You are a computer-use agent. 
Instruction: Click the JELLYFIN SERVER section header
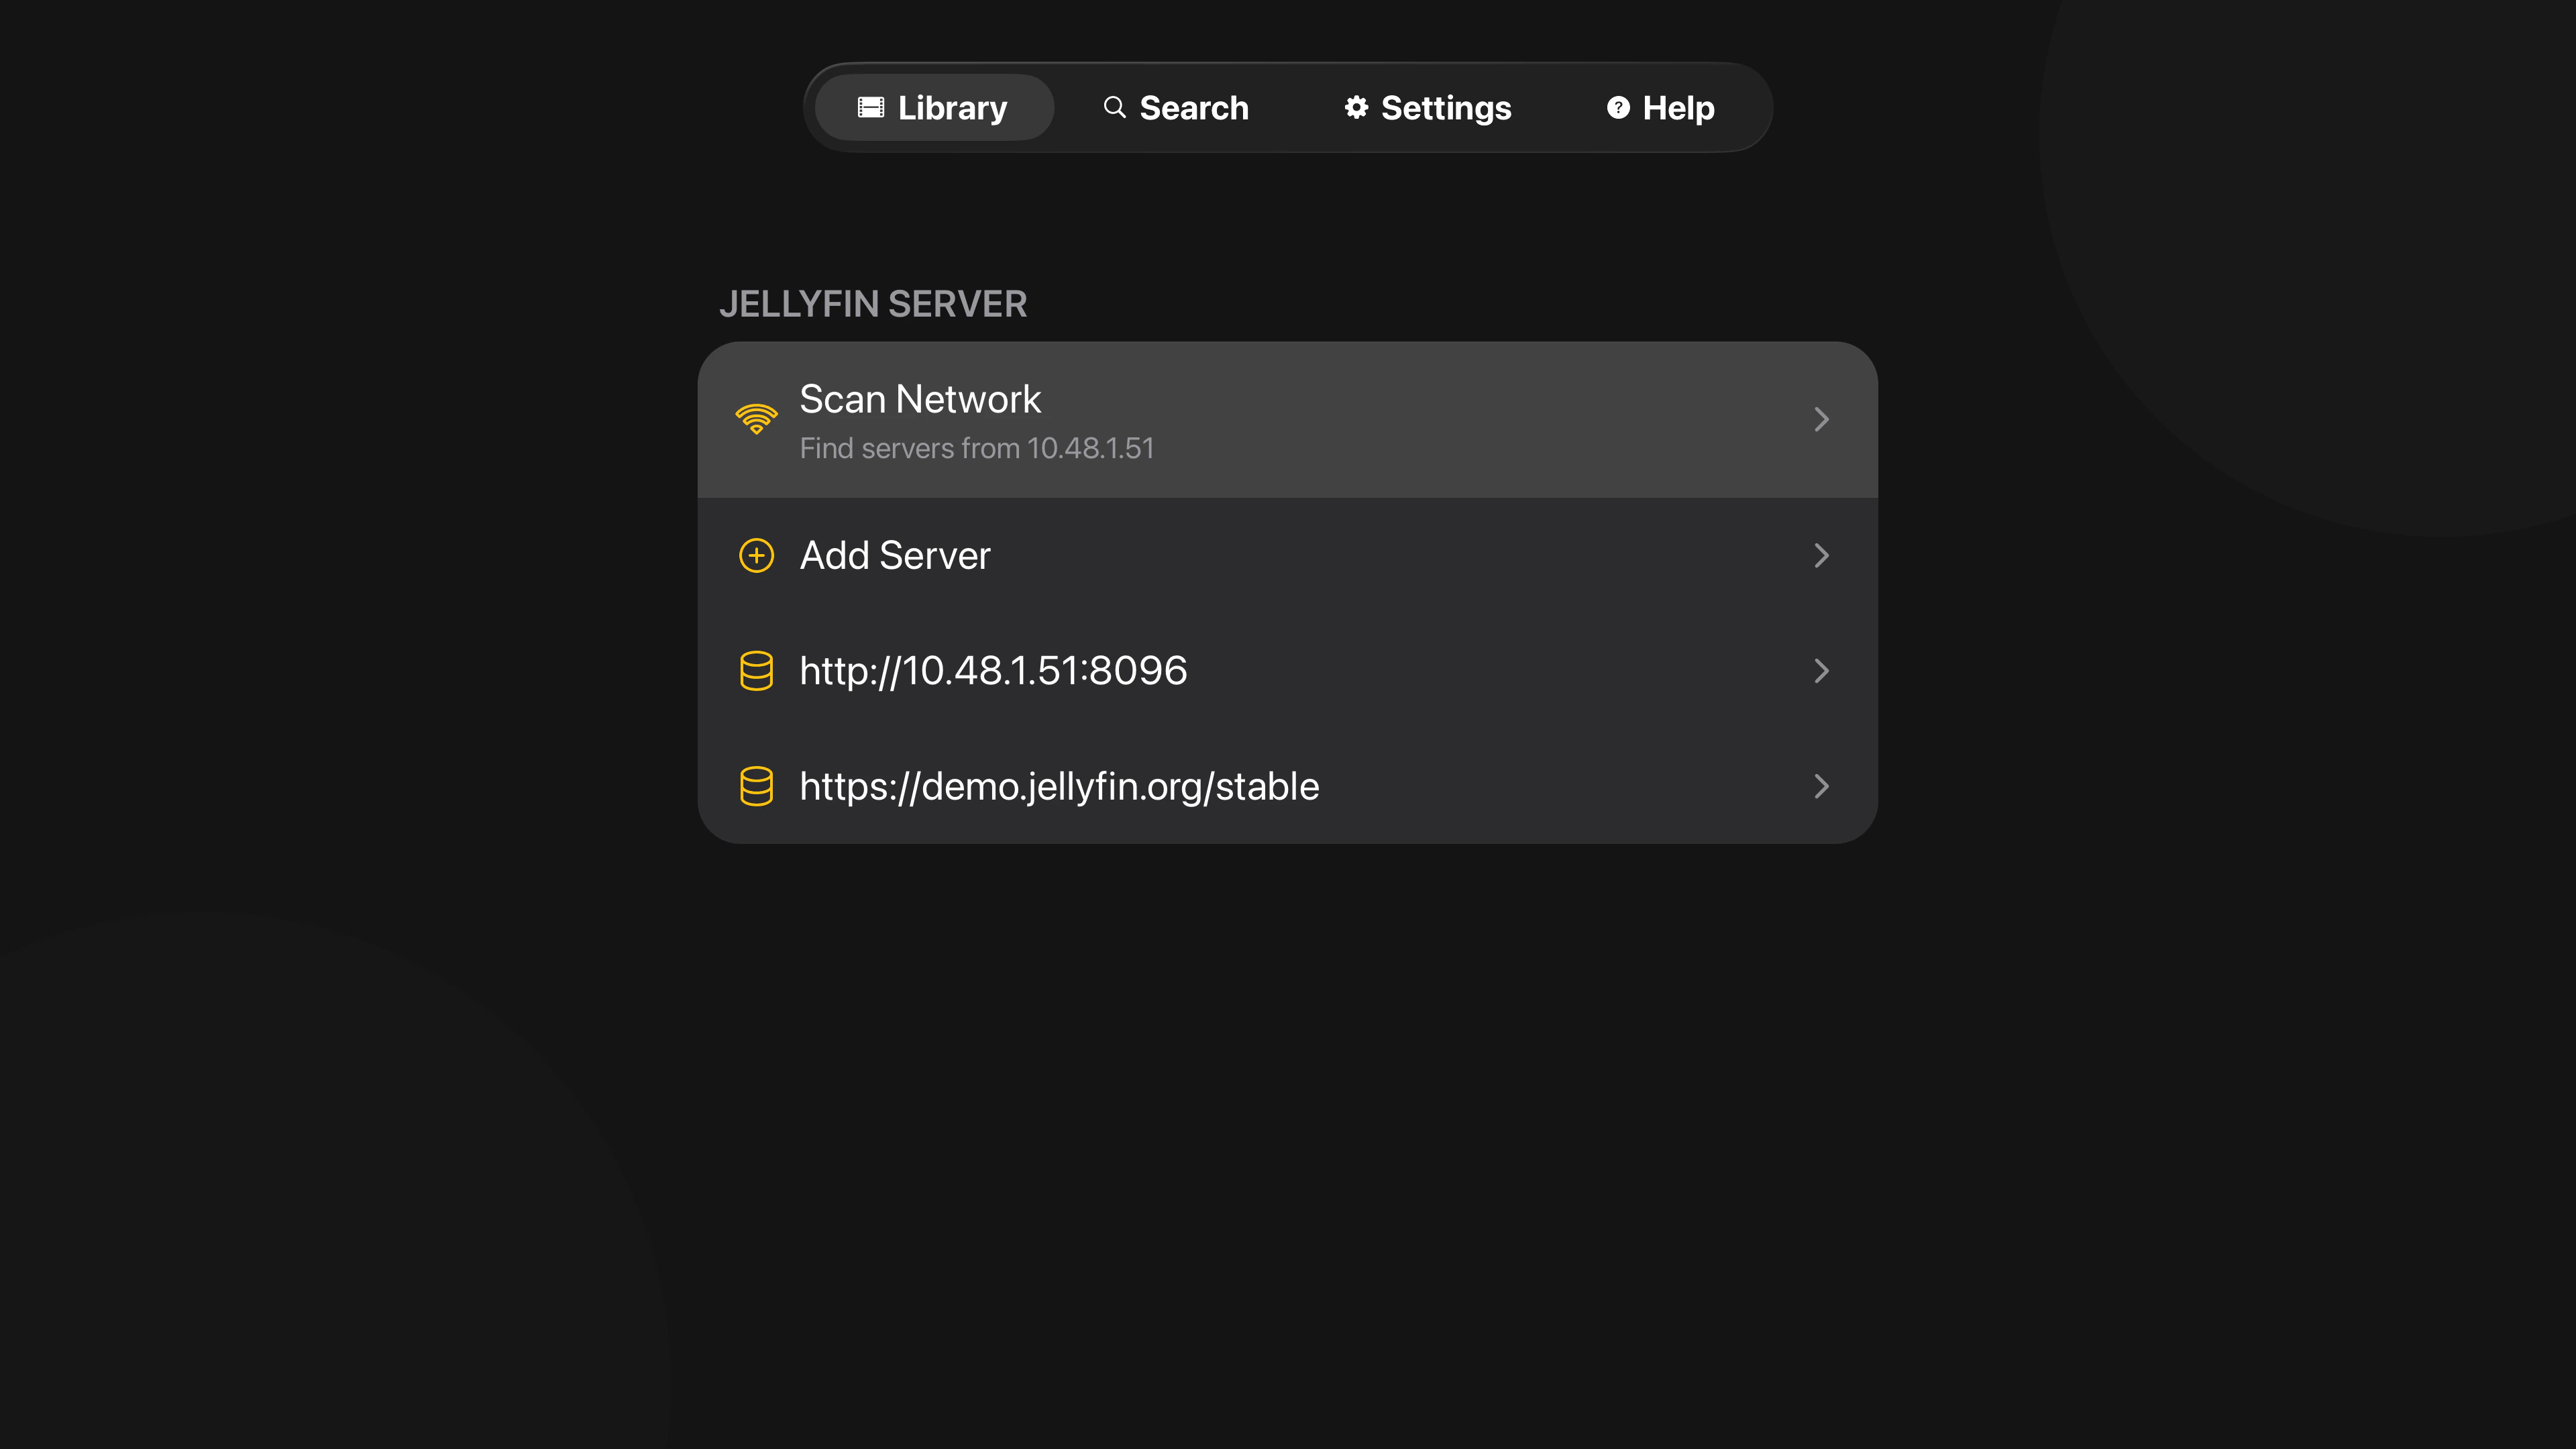(x=873, y=304)
